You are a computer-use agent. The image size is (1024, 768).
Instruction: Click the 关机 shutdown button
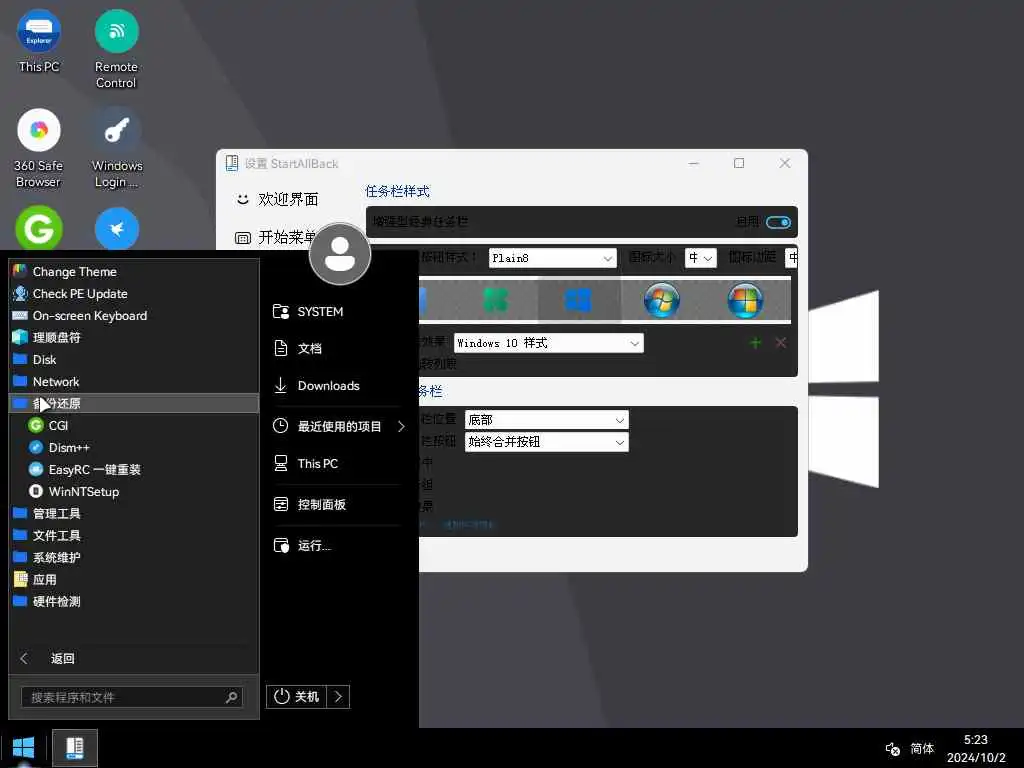click(297, 696)
